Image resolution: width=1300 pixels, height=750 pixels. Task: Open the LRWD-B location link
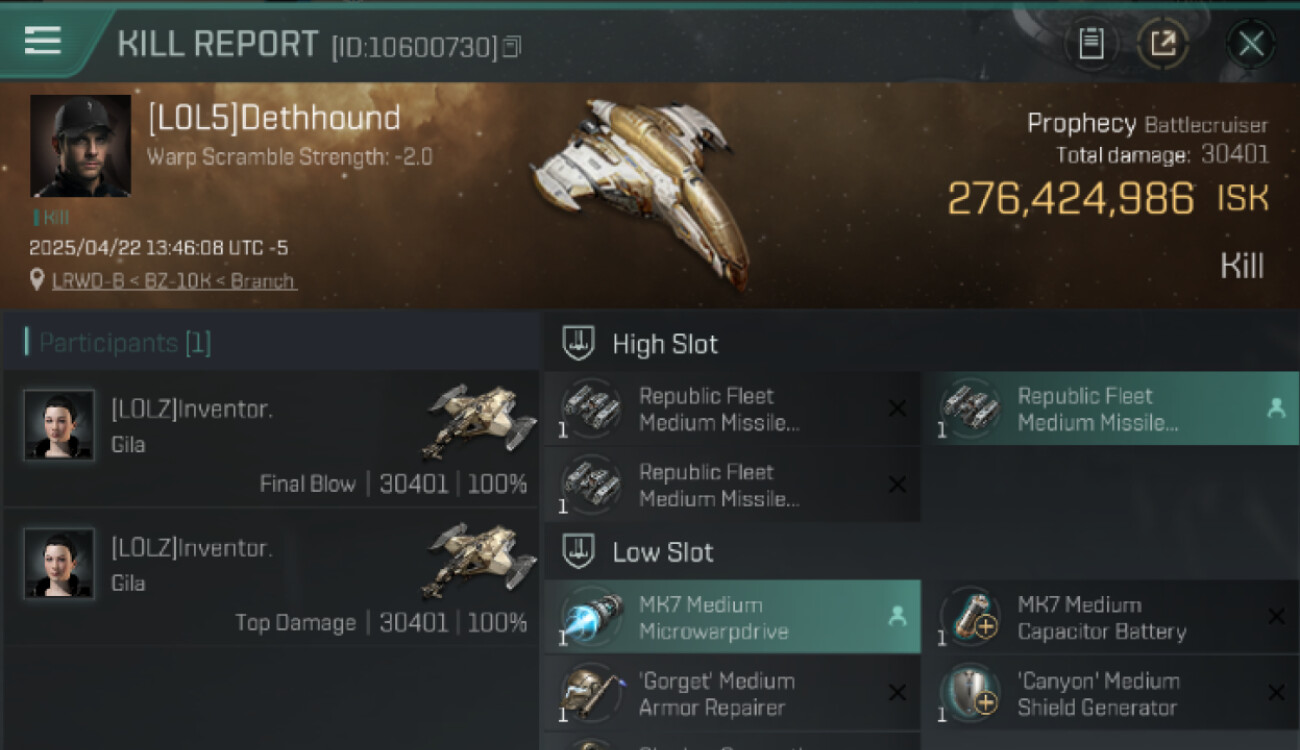click(x=174, y=281)
